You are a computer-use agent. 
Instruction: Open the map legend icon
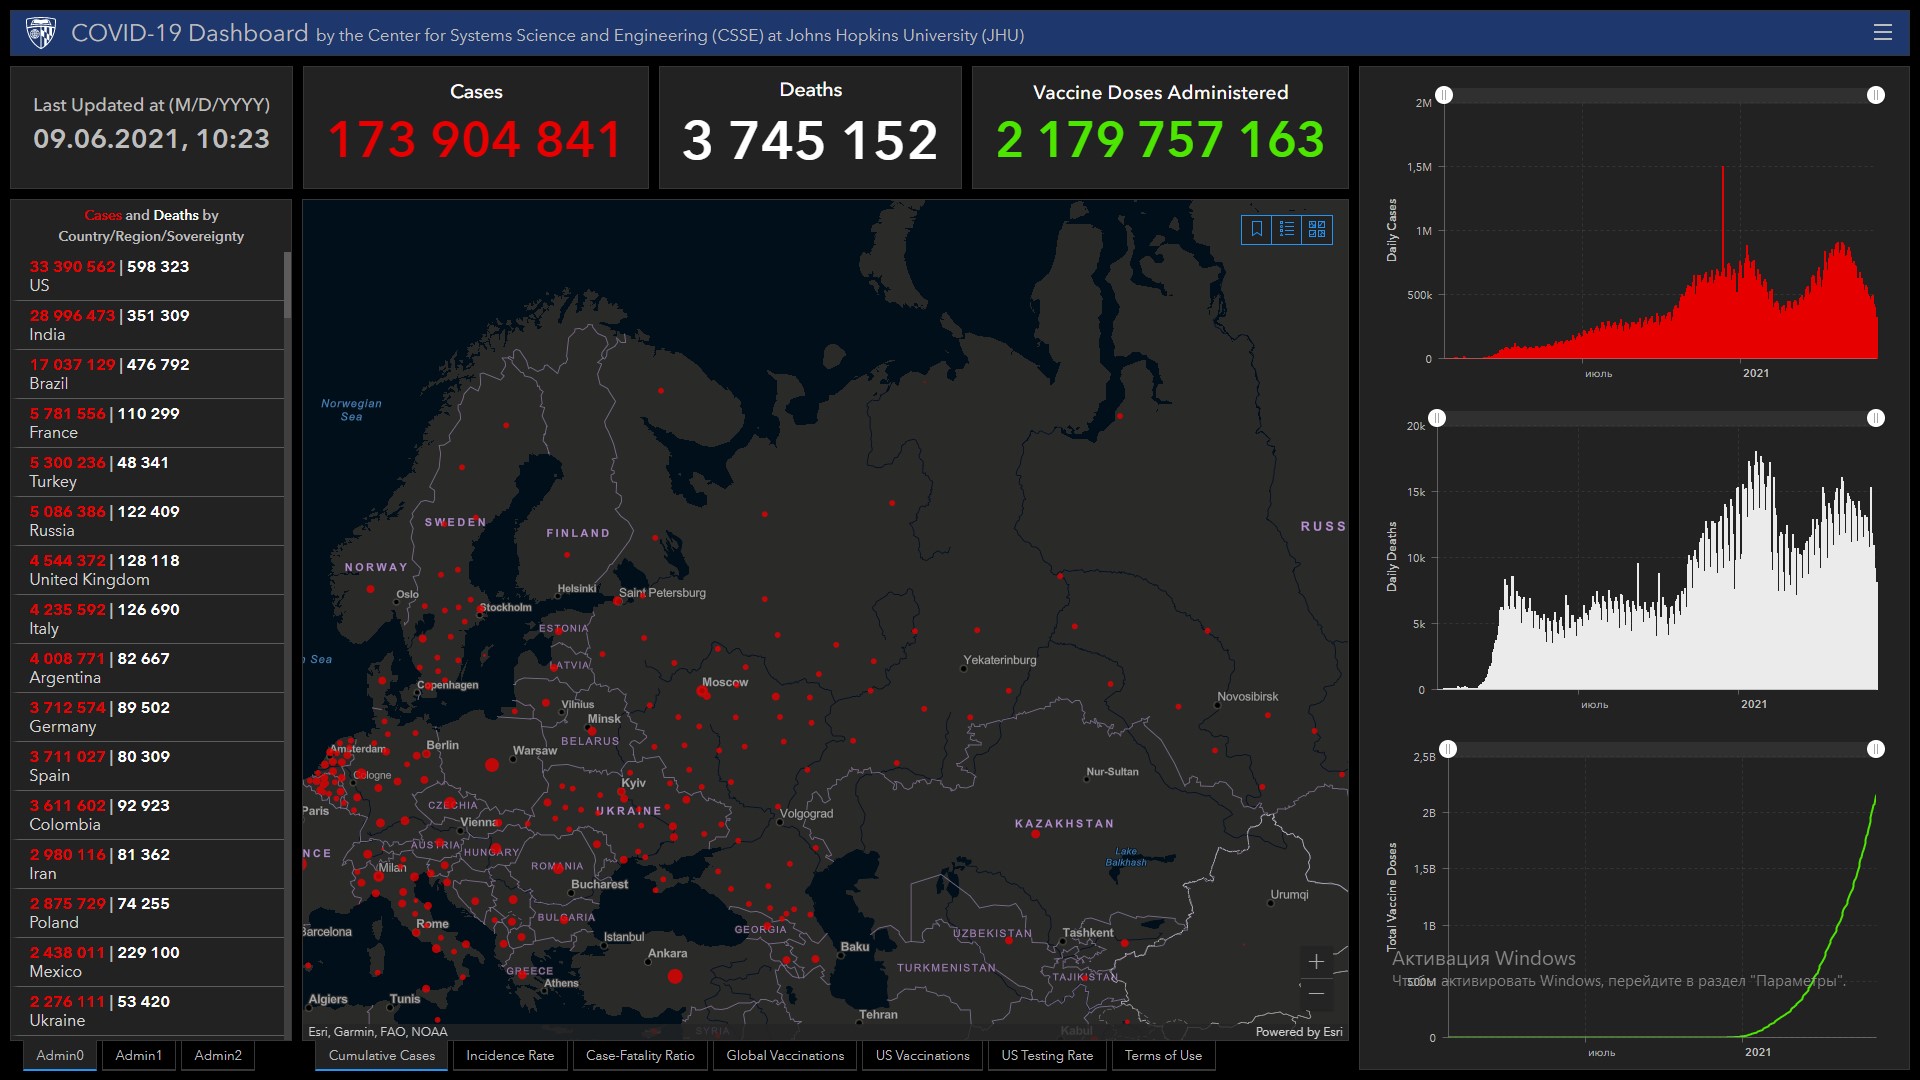point(1287,229)
